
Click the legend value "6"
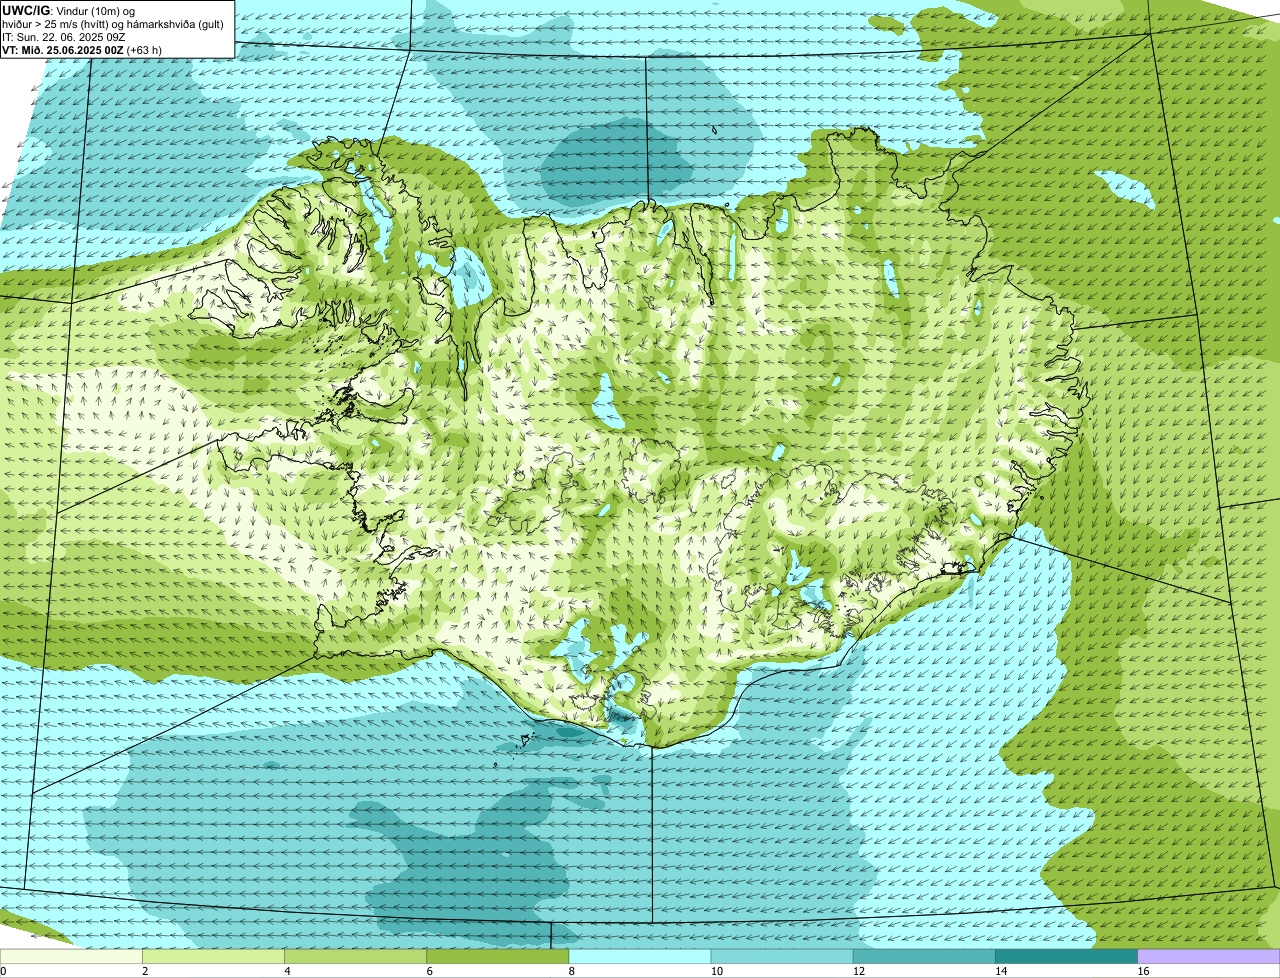coord(429,971)
